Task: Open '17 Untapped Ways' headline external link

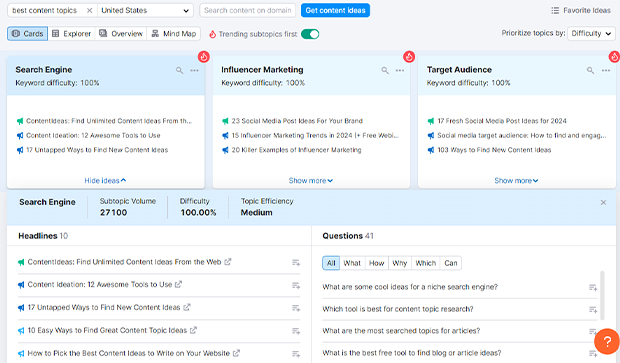Action: tap(187, 307)
